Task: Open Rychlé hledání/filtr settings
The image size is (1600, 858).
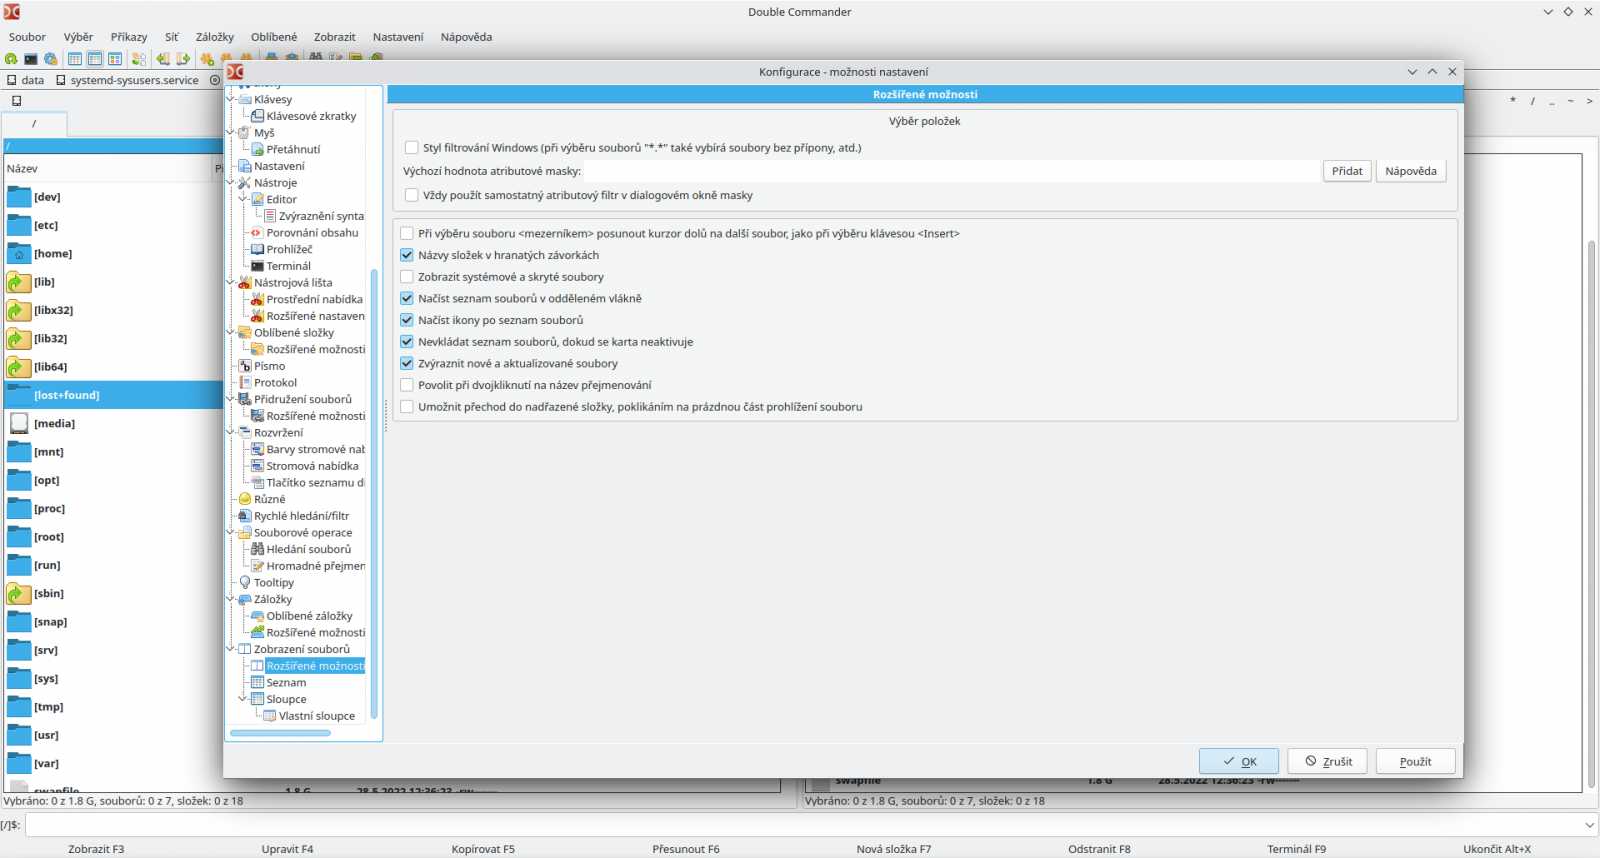Action: coord(301,516)
